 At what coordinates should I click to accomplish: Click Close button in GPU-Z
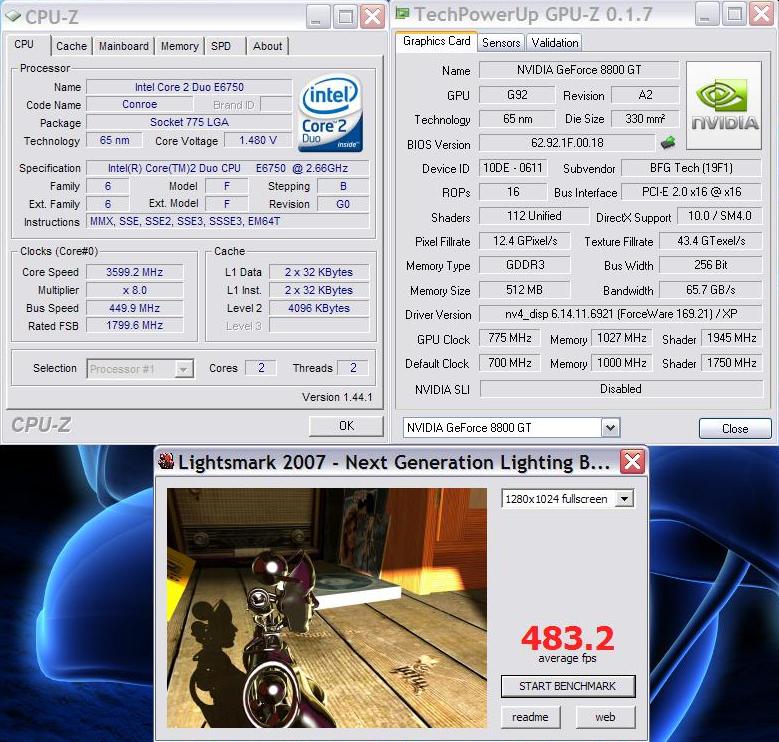point(735,428)
